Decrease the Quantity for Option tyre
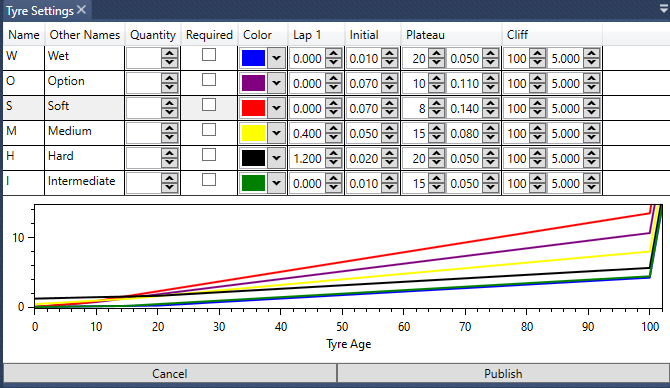Image resolution: width=670 pixels, height=388 pixels. (x=170, y=88)
